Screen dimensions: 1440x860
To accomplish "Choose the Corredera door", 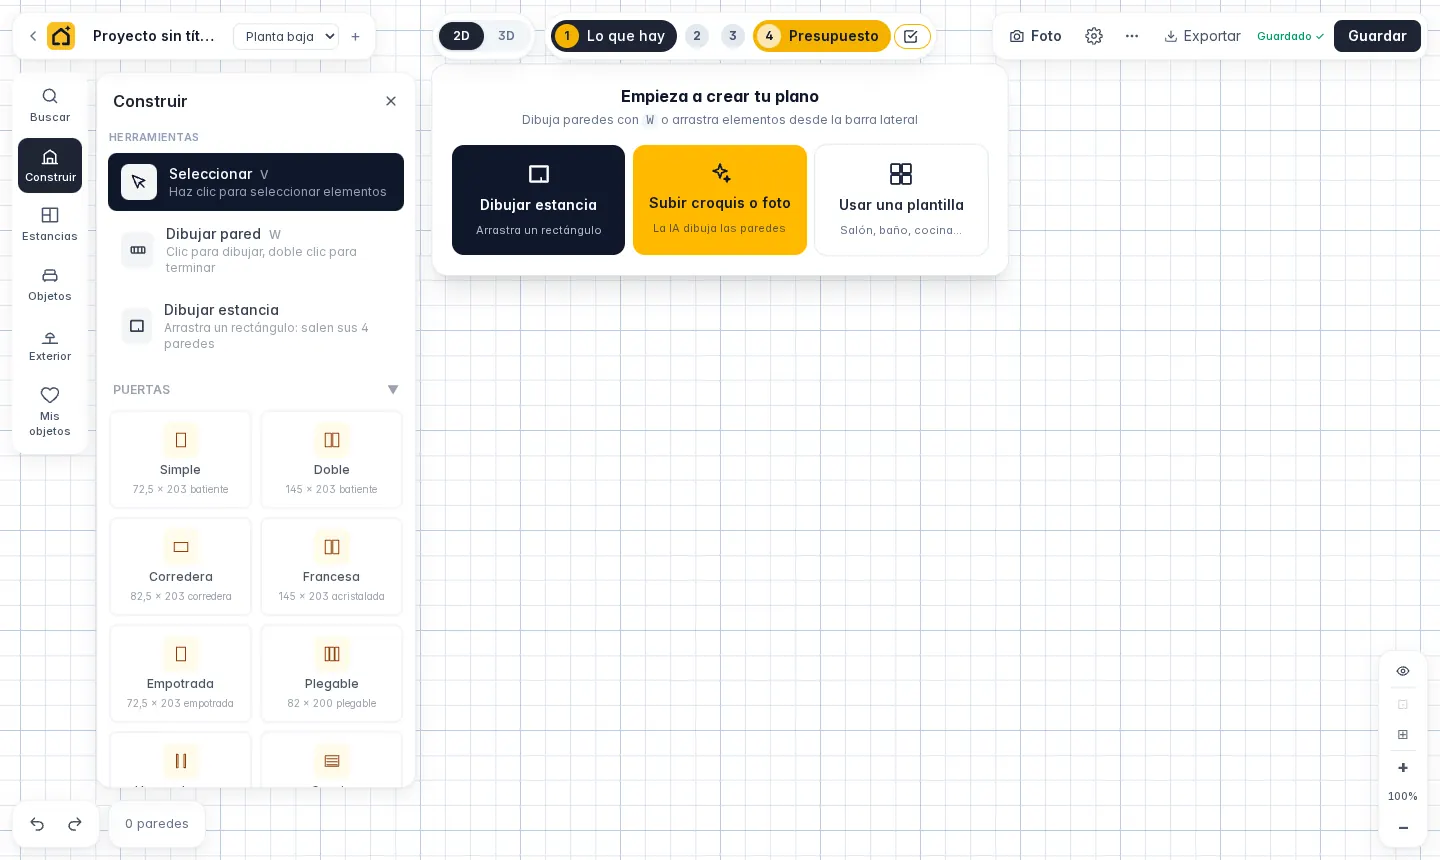I will (180, 566).
